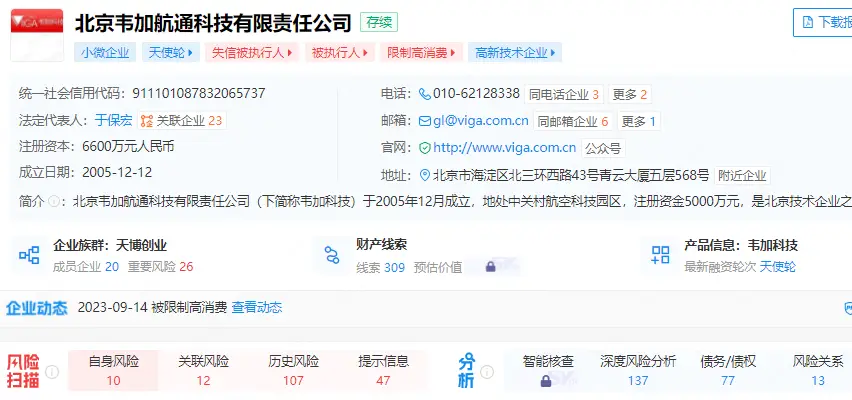
Task: Click the info icon beside 风险扫描
Action: 52,372
